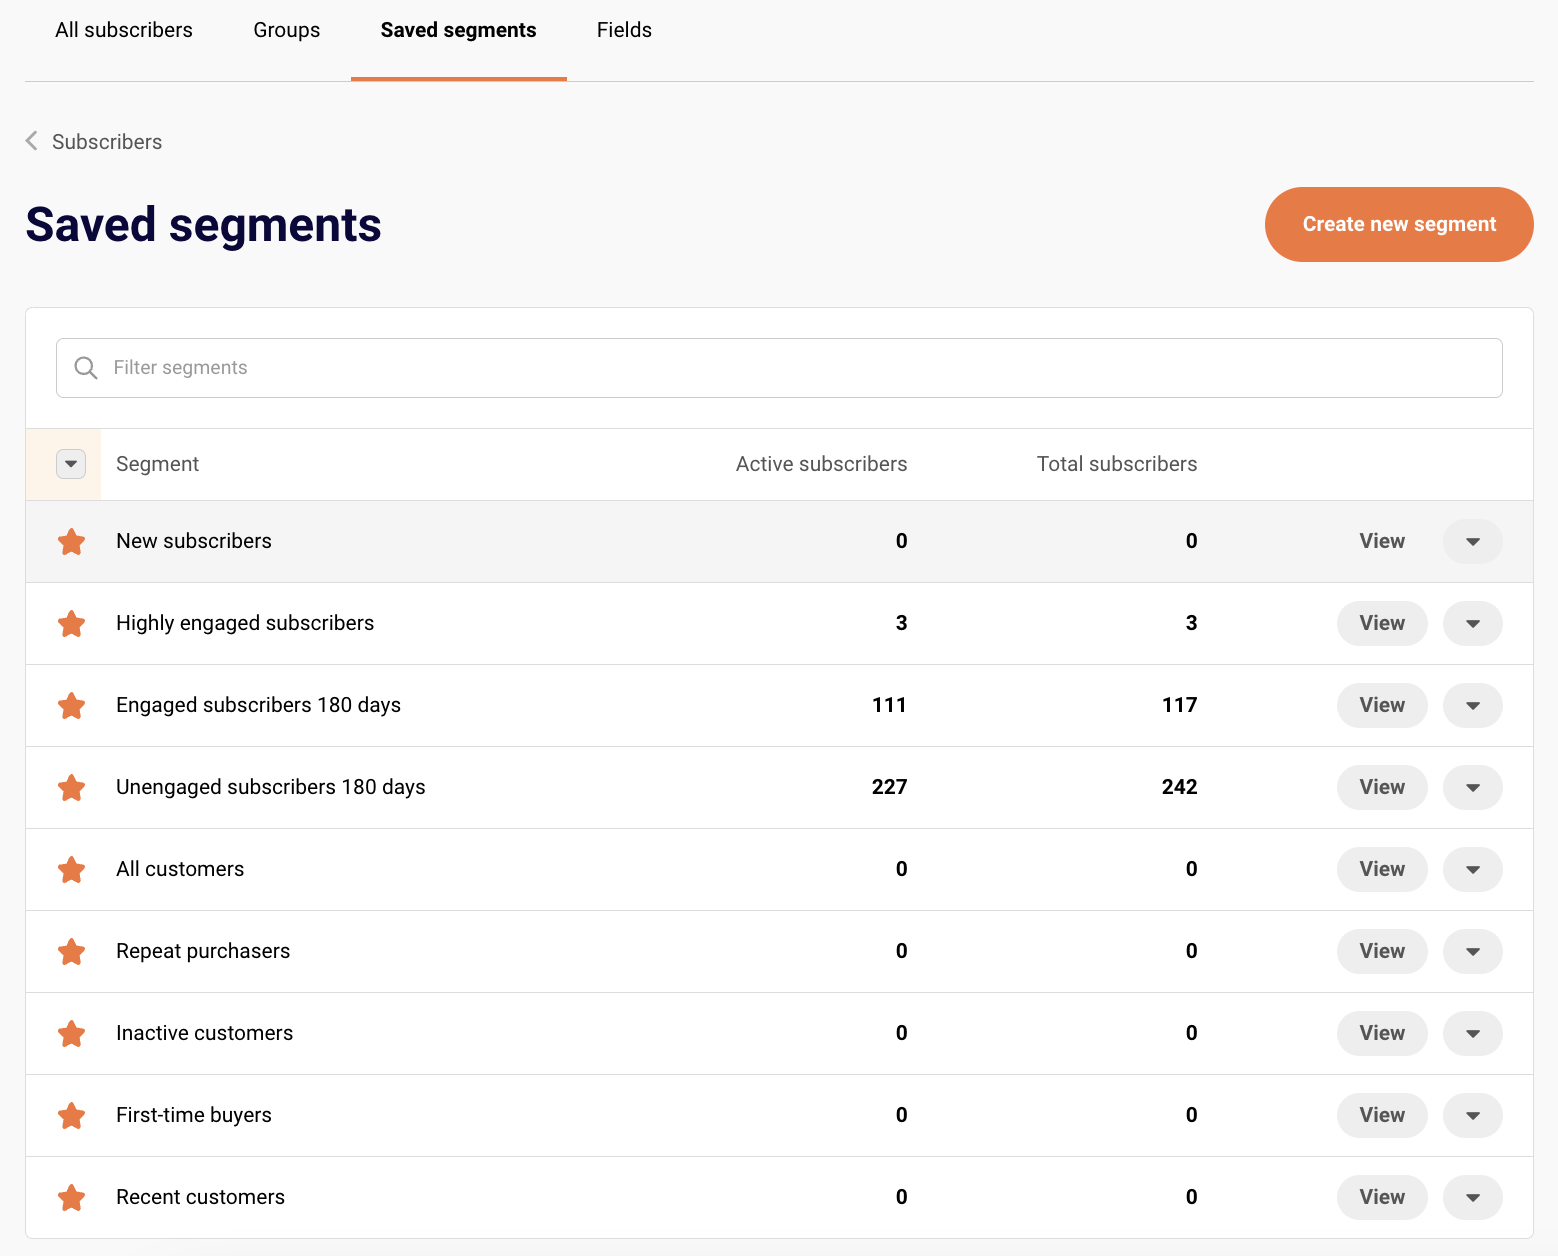1558x1256 pixels.
Task: Click the star icon for Highly engaged subscribers
Action: tap(71, 624)
